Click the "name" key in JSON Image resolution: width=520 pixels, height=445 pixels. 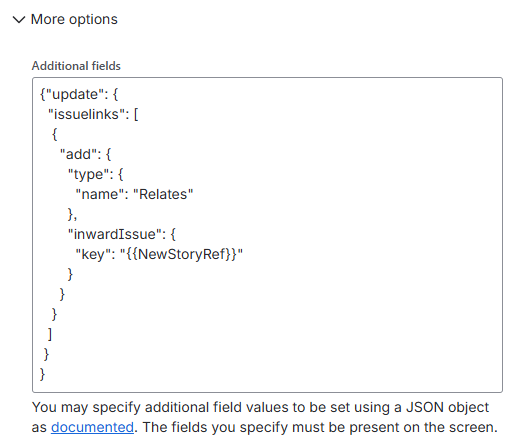point(100,194)
